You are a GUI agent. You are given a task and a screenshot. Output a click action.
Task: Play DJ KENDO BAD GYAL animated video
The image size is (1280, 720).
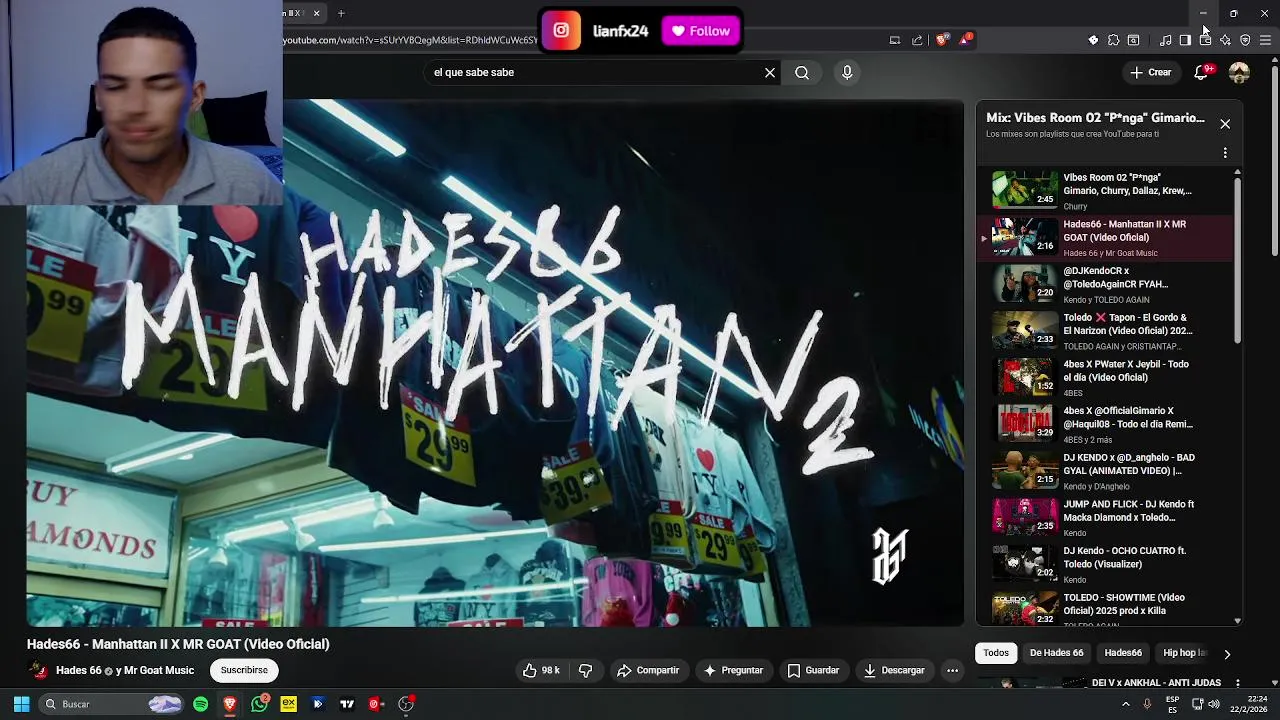[x=1105, y=471]
